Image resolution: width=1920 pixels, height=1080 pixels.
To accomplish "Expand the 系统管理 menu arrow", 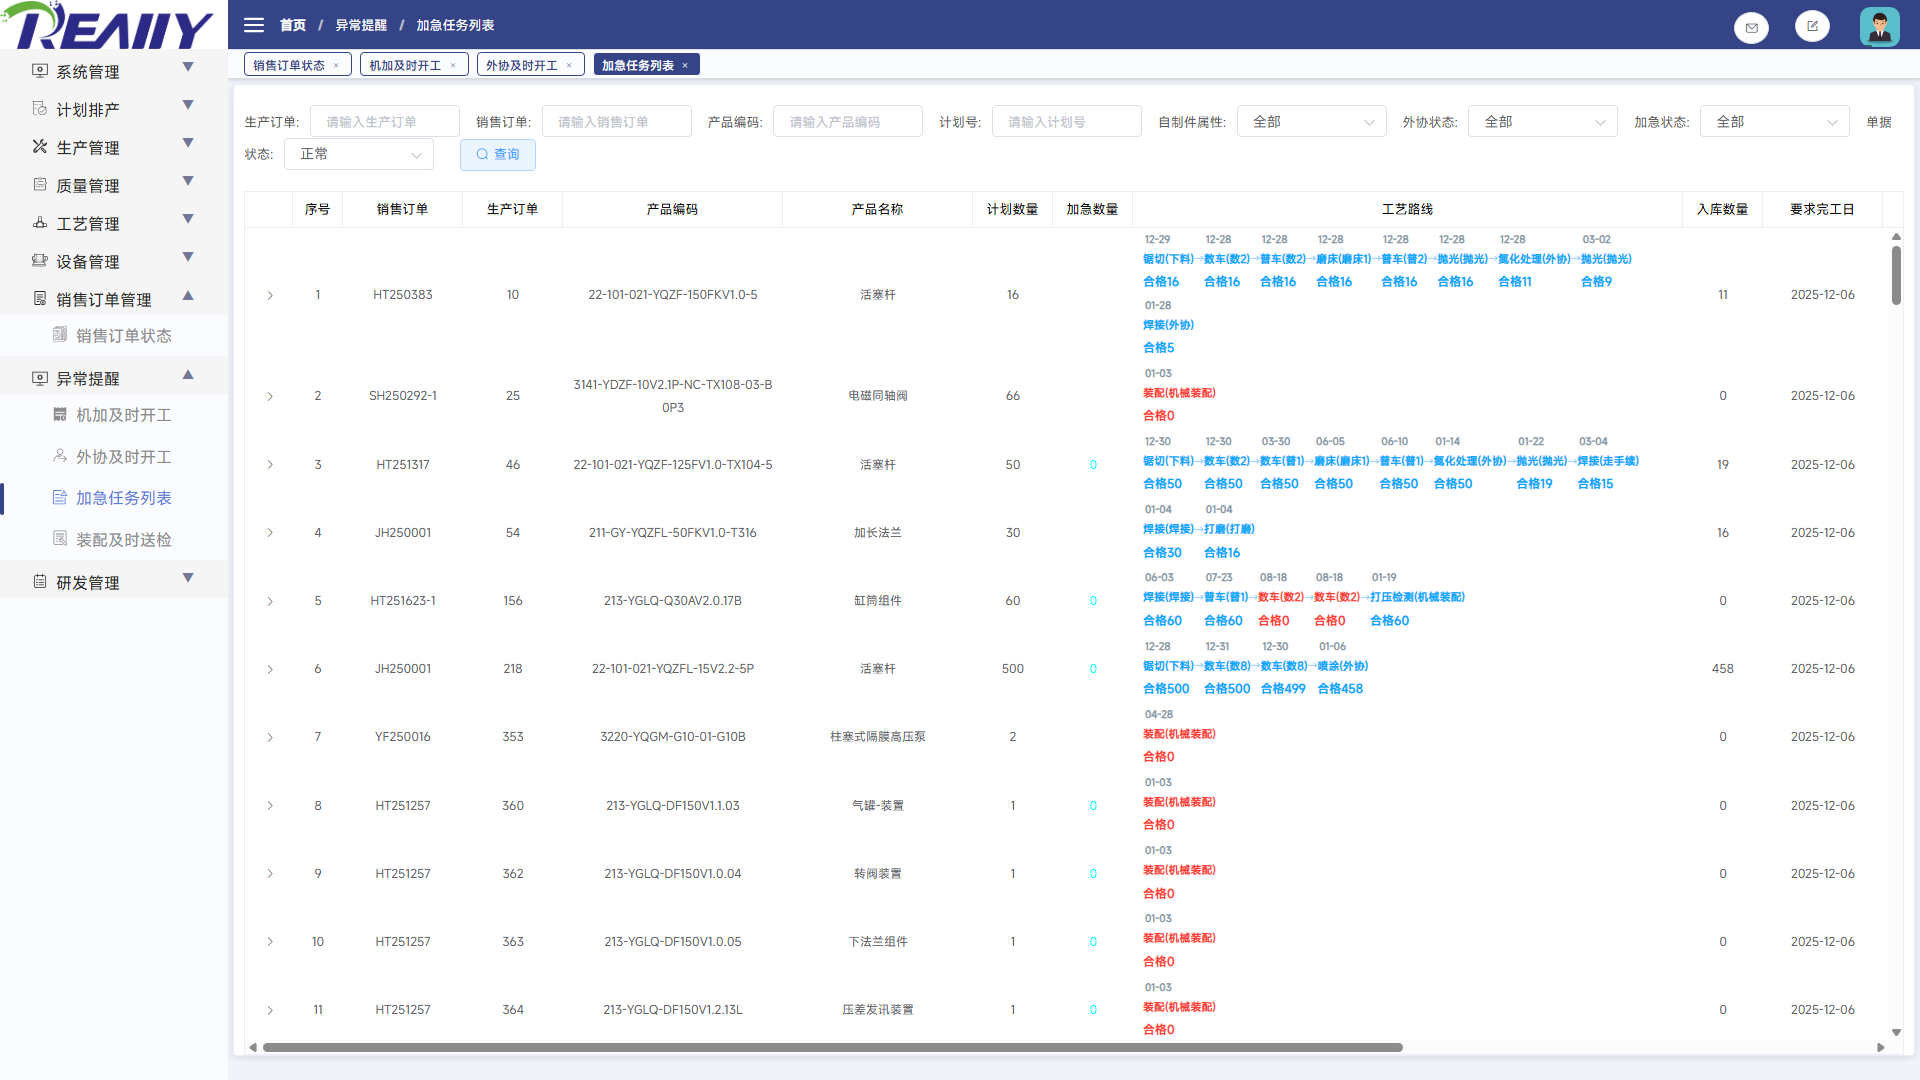I will tap(188, 67).
